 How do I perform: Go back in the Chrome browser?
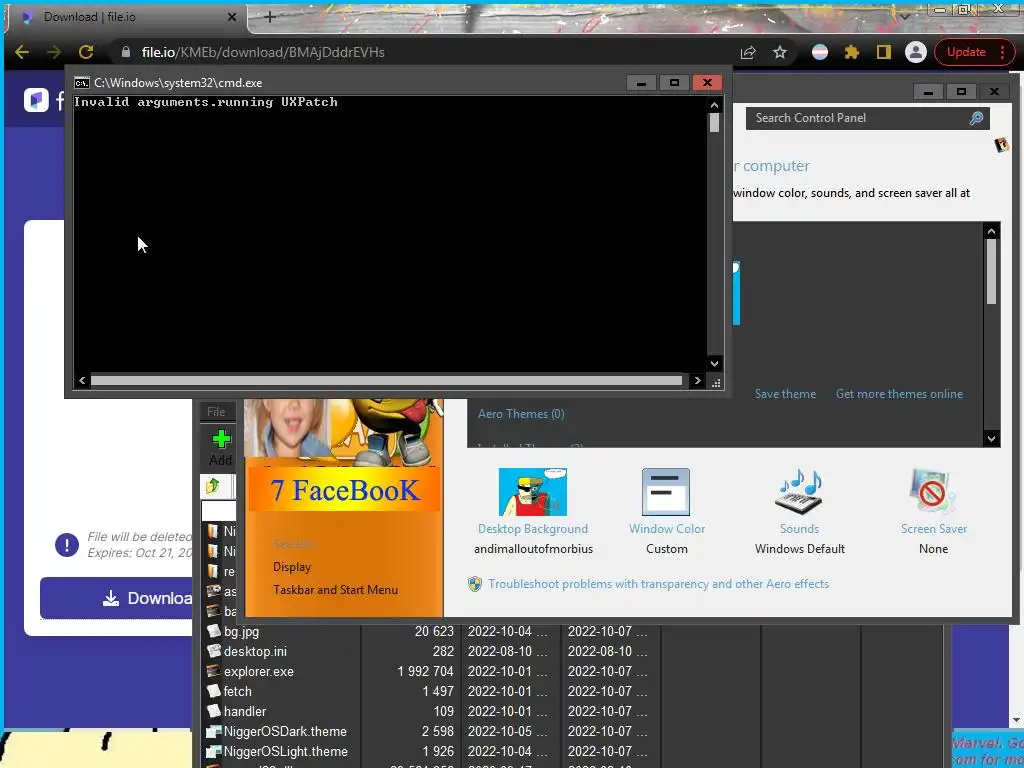click(x=22, y=52)
